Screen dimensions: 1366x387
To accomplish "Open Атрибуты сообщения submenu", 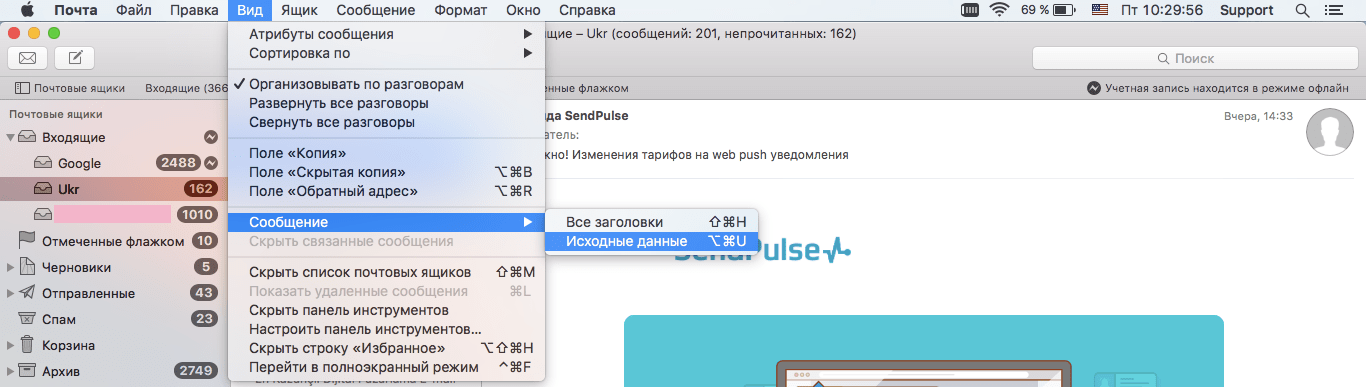I will 388,34.
